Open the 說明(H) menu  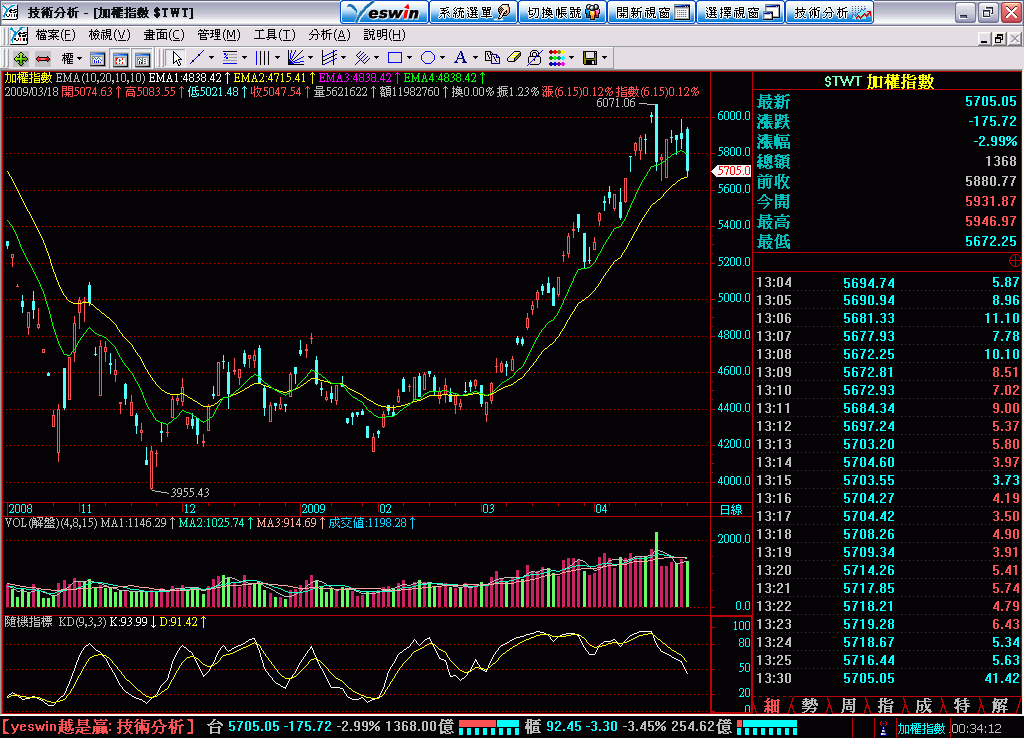pyautogui.click(x=384, y=35)
